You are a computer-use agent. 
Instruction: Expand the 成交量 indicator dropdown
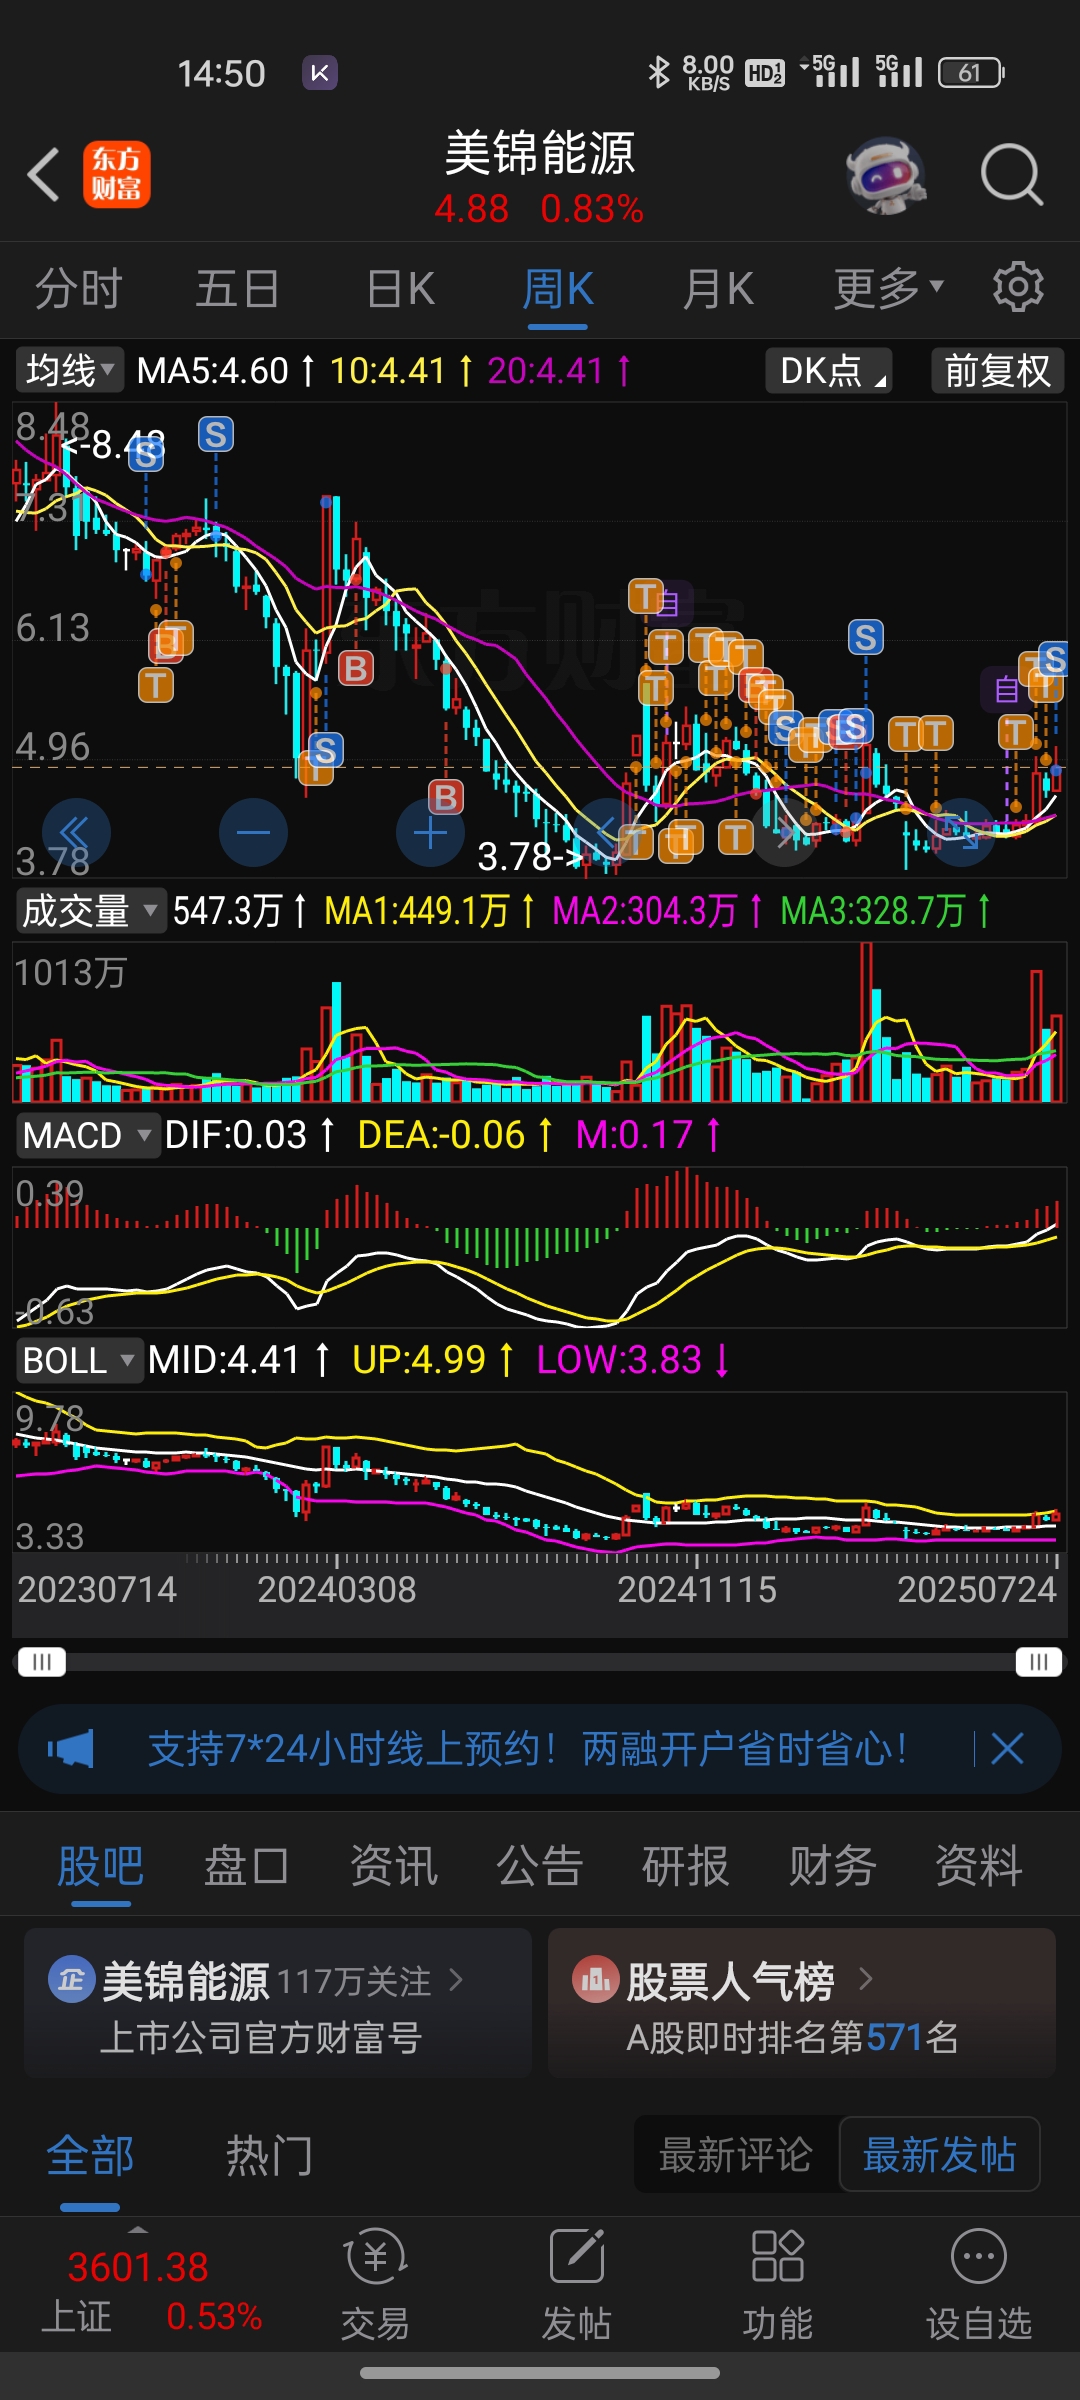[x=90, y=911]
